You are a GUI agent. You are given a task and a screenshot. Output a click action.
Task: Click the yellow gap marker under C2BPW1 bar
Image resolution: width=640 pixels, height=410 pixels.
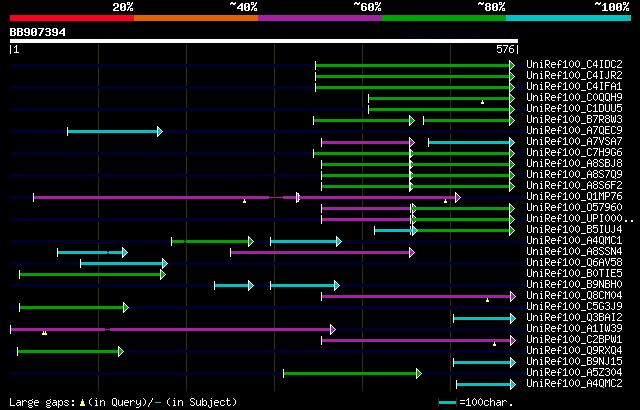(494, 344)
